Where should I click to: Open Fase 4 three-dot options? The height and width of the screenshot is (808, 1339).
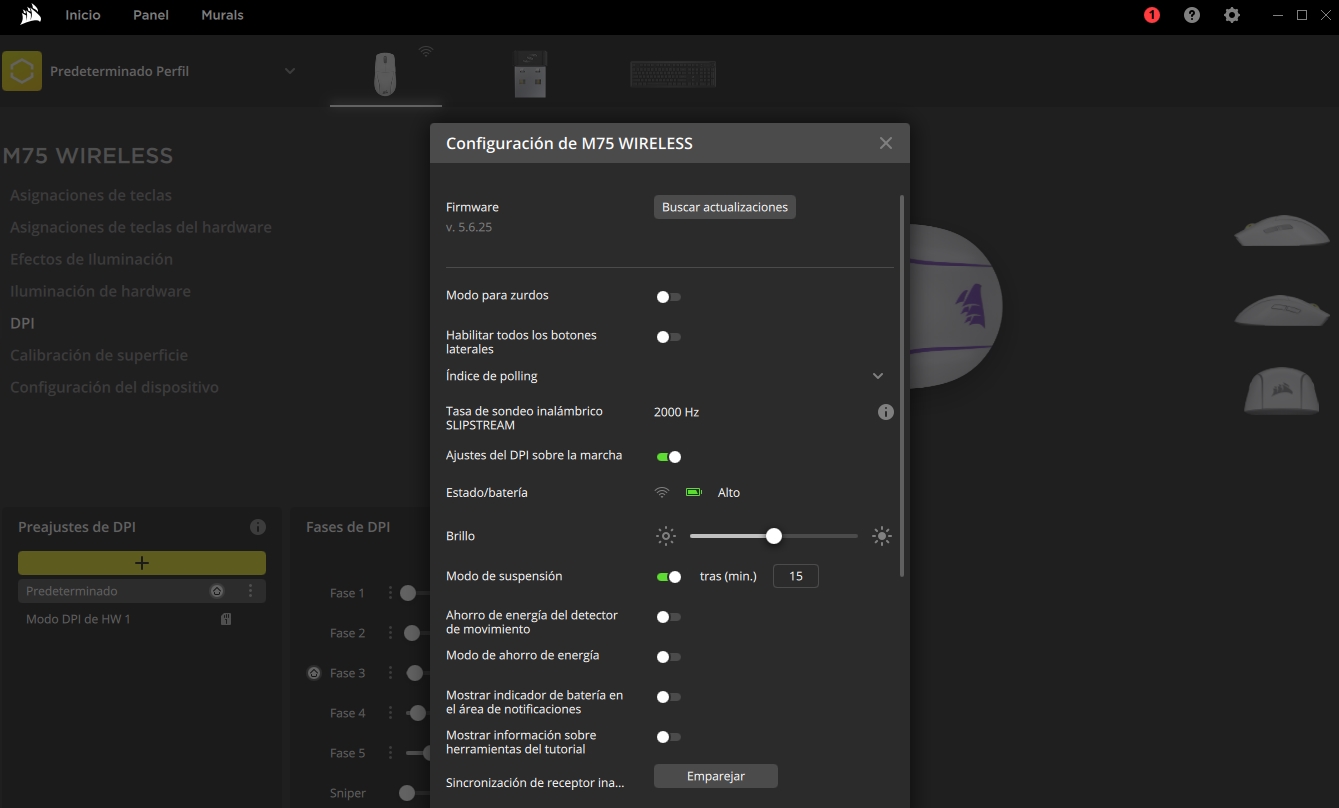coord(390,713)
